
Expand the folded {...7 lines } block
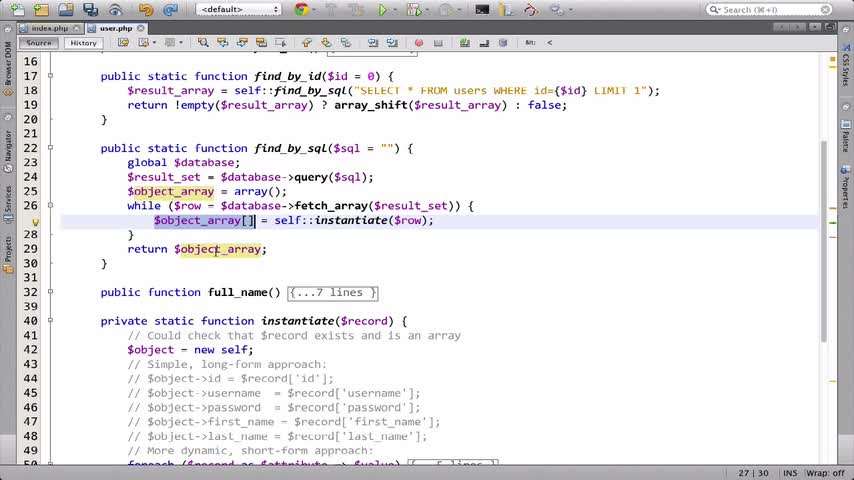[x=332, y=293]
